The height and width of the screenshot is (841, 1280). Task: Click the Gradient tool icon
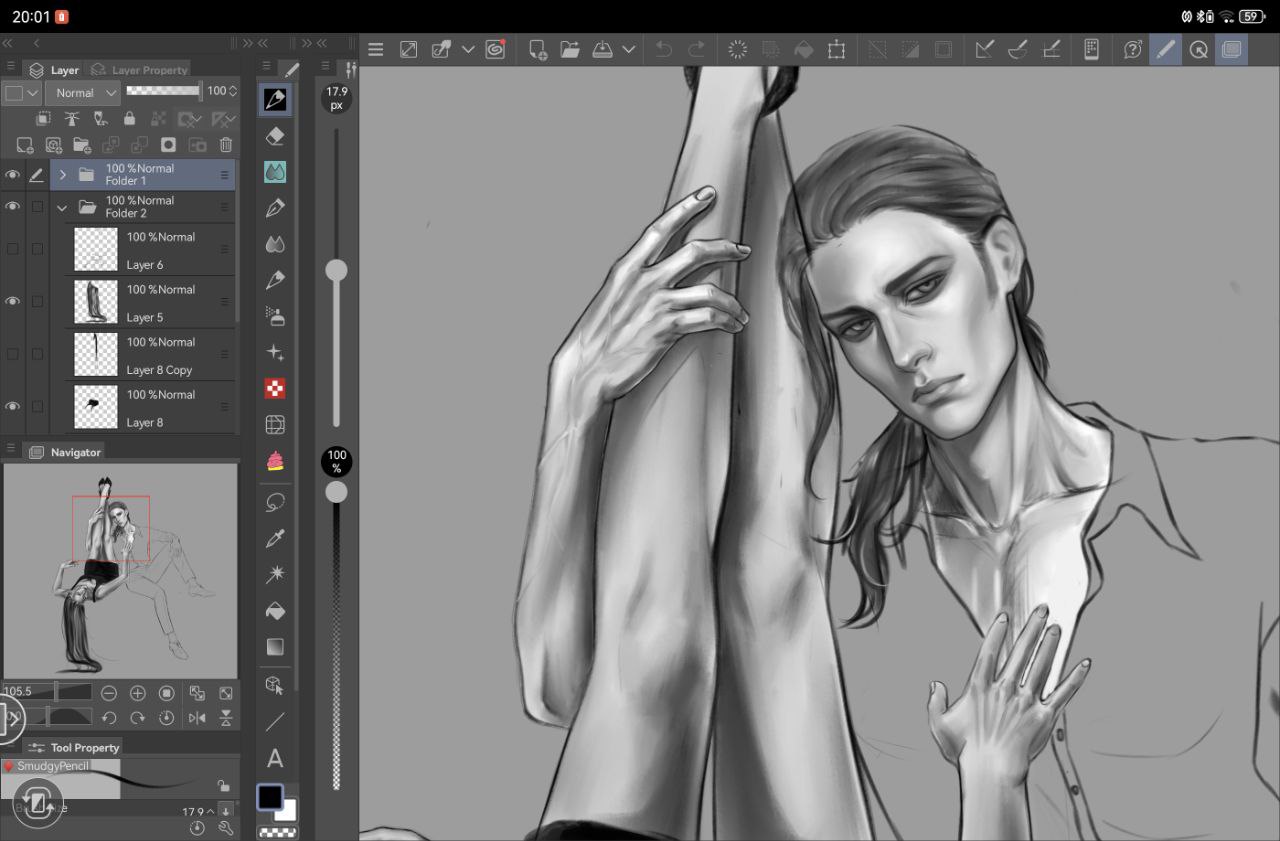point(275,647)
